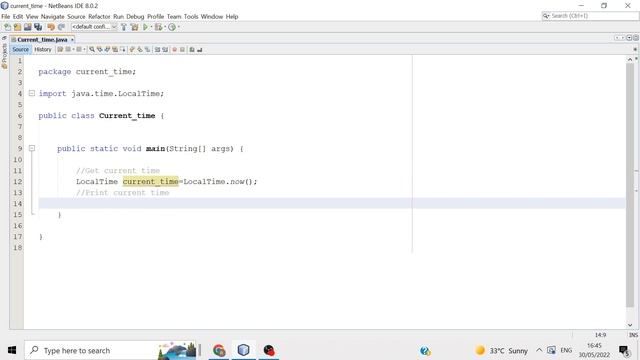The height and width of the screenshot is (360, 640).
Task: Open the editor Back history dropdown arrow
Action: (x=73, y=49)
